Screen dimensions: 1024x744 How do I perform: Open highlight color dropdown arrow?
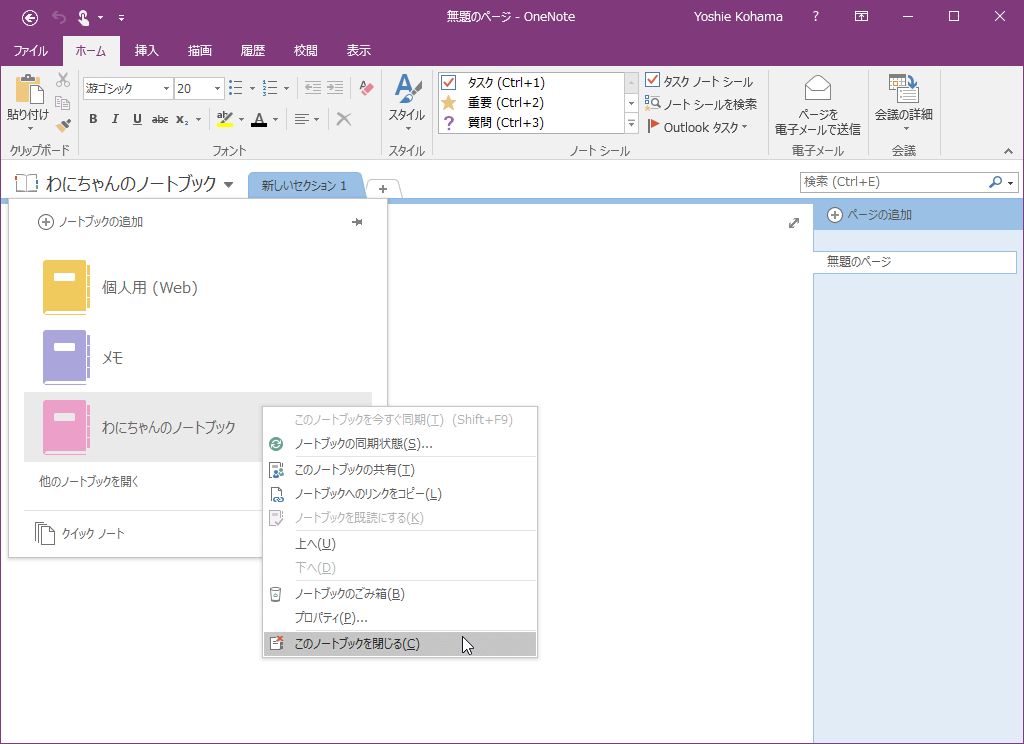click(241, 120)
